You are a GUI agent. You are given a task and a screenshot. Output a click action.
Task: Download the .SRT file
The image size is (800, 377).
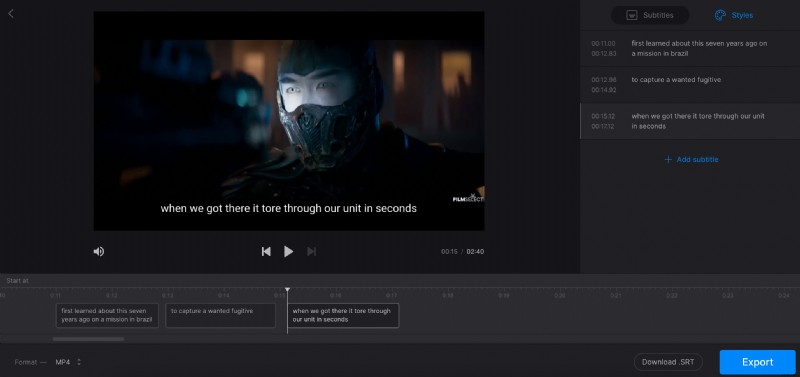pos(668,362)
